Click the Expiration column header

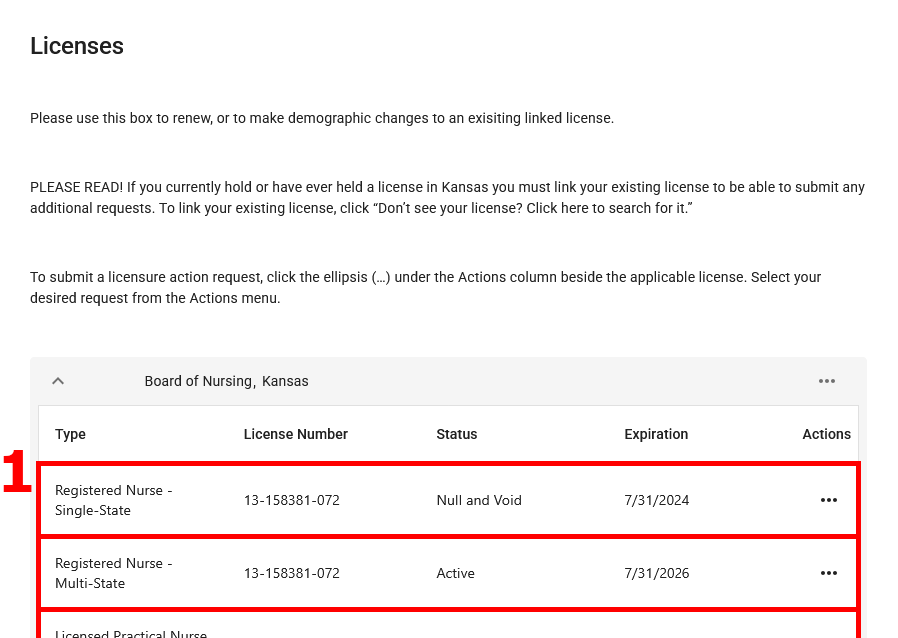[x=656, y=434]
